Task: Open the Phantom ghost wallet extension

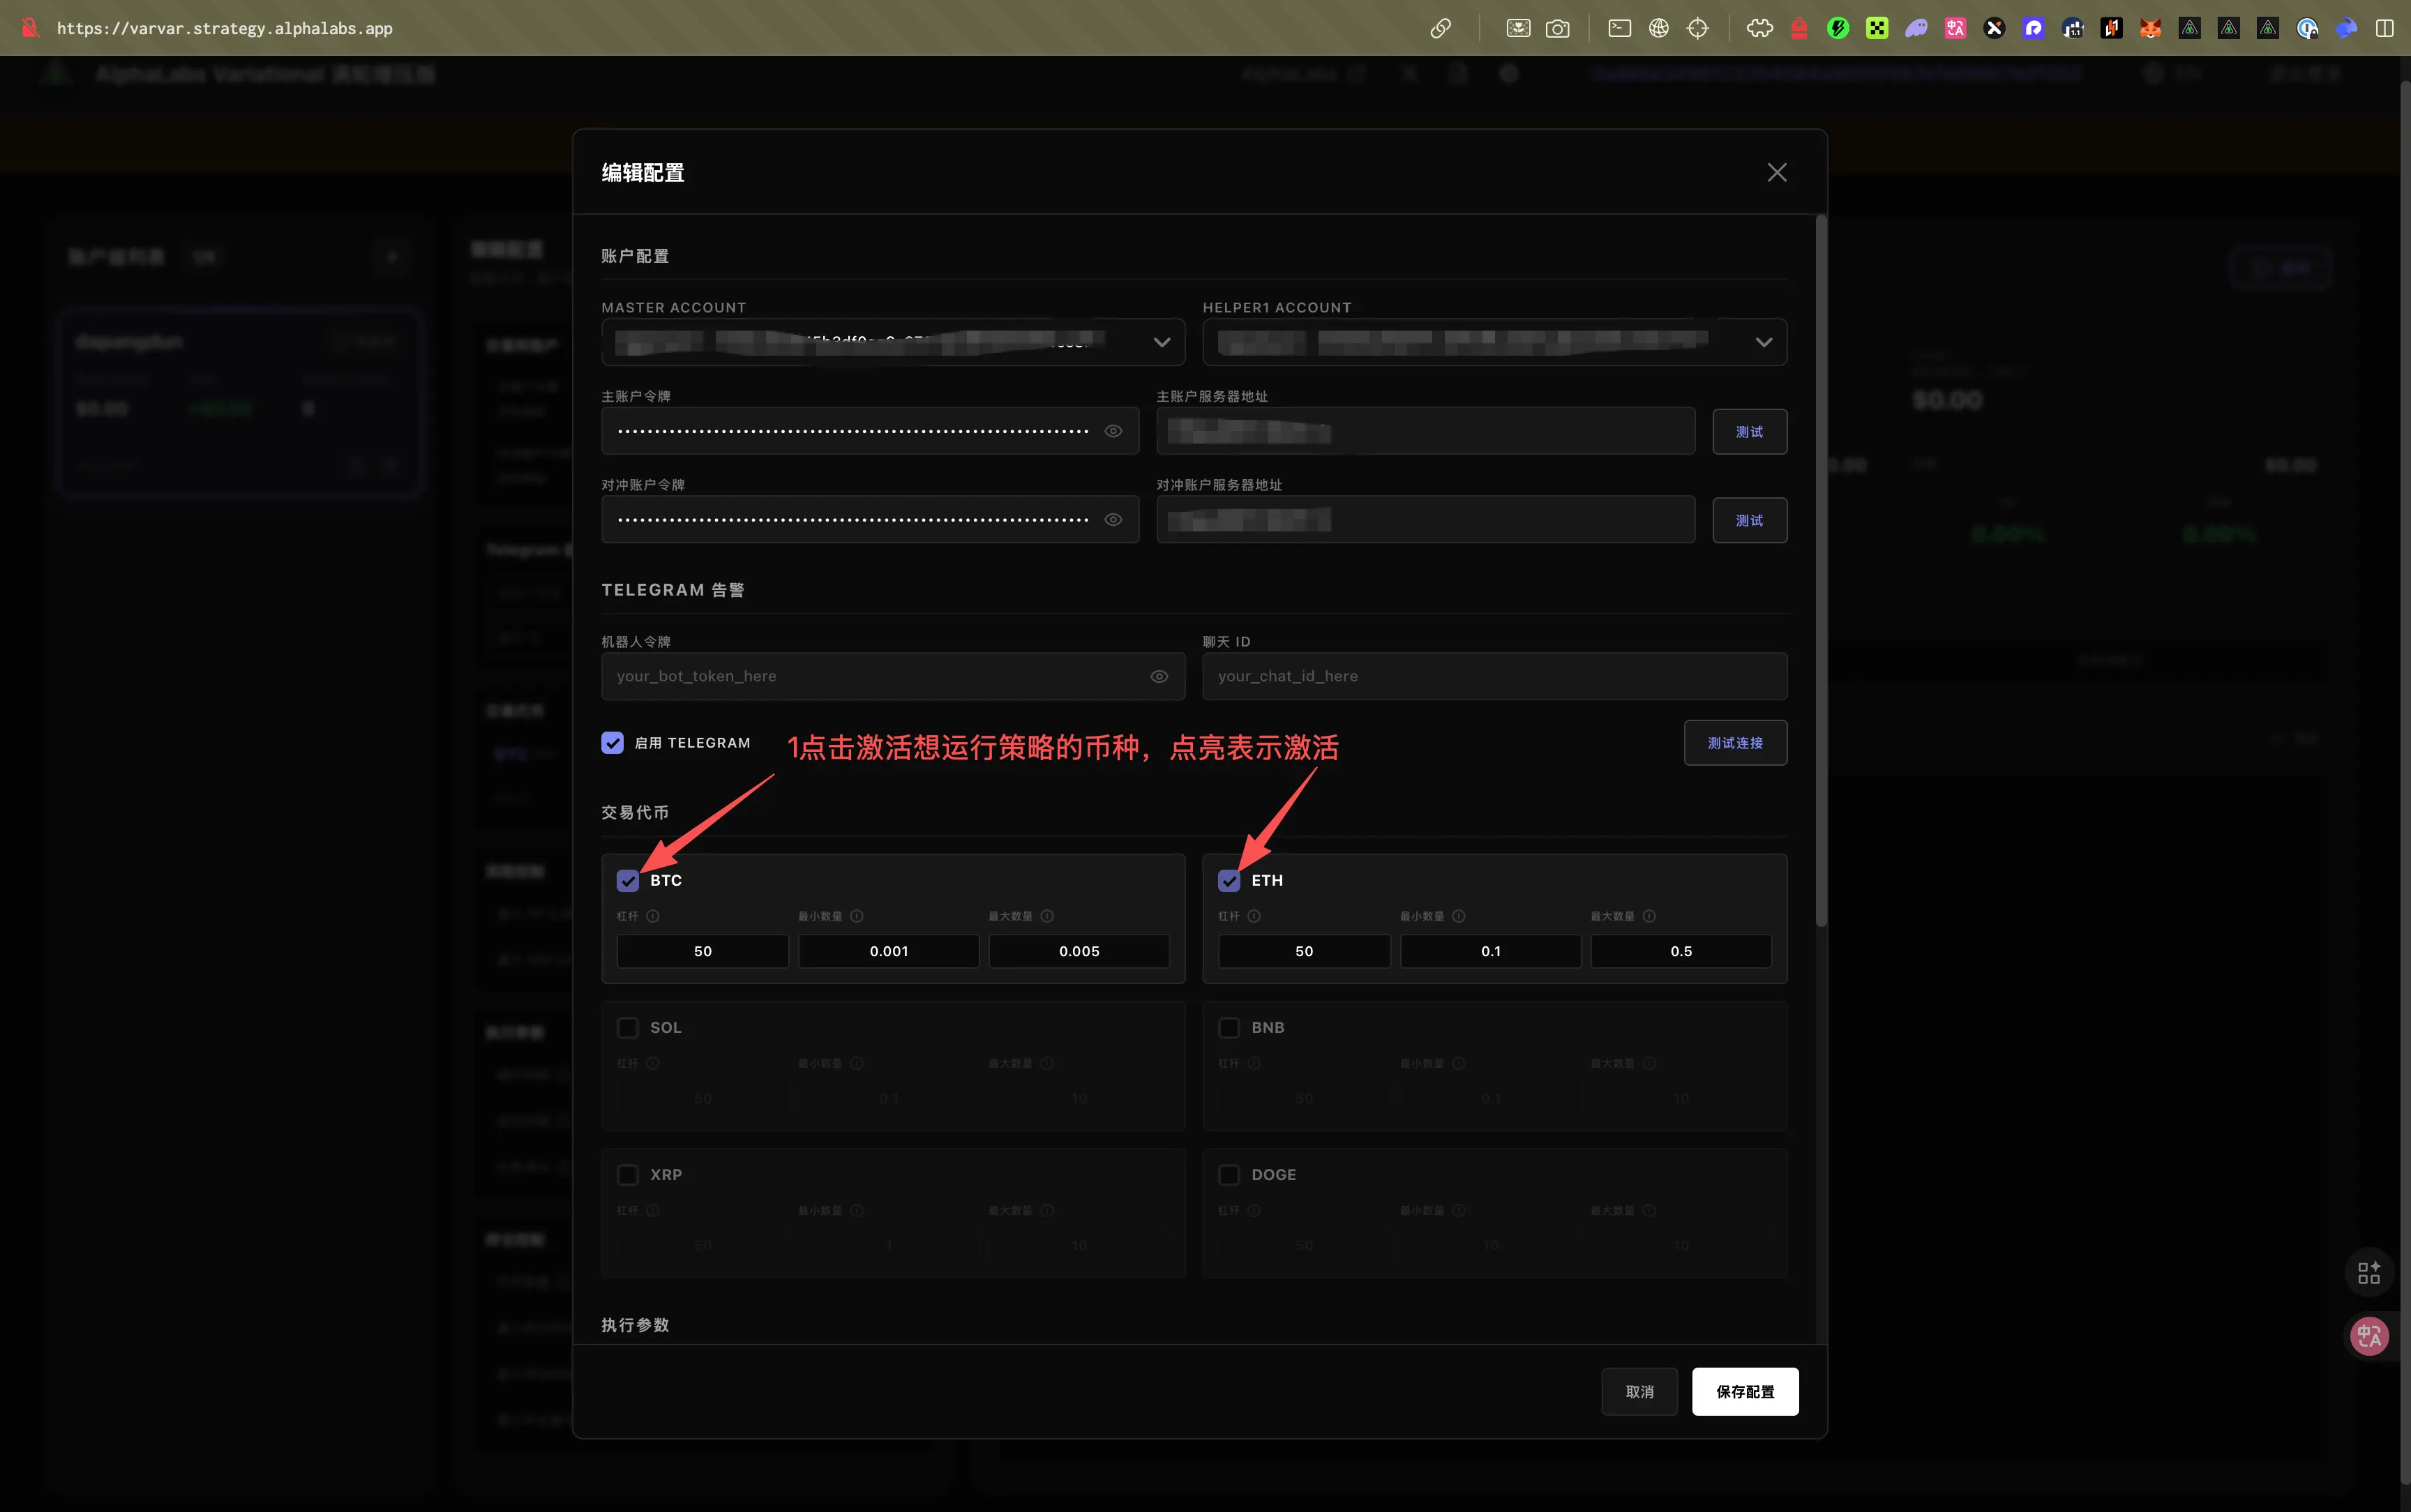Action: point(1916,28)
